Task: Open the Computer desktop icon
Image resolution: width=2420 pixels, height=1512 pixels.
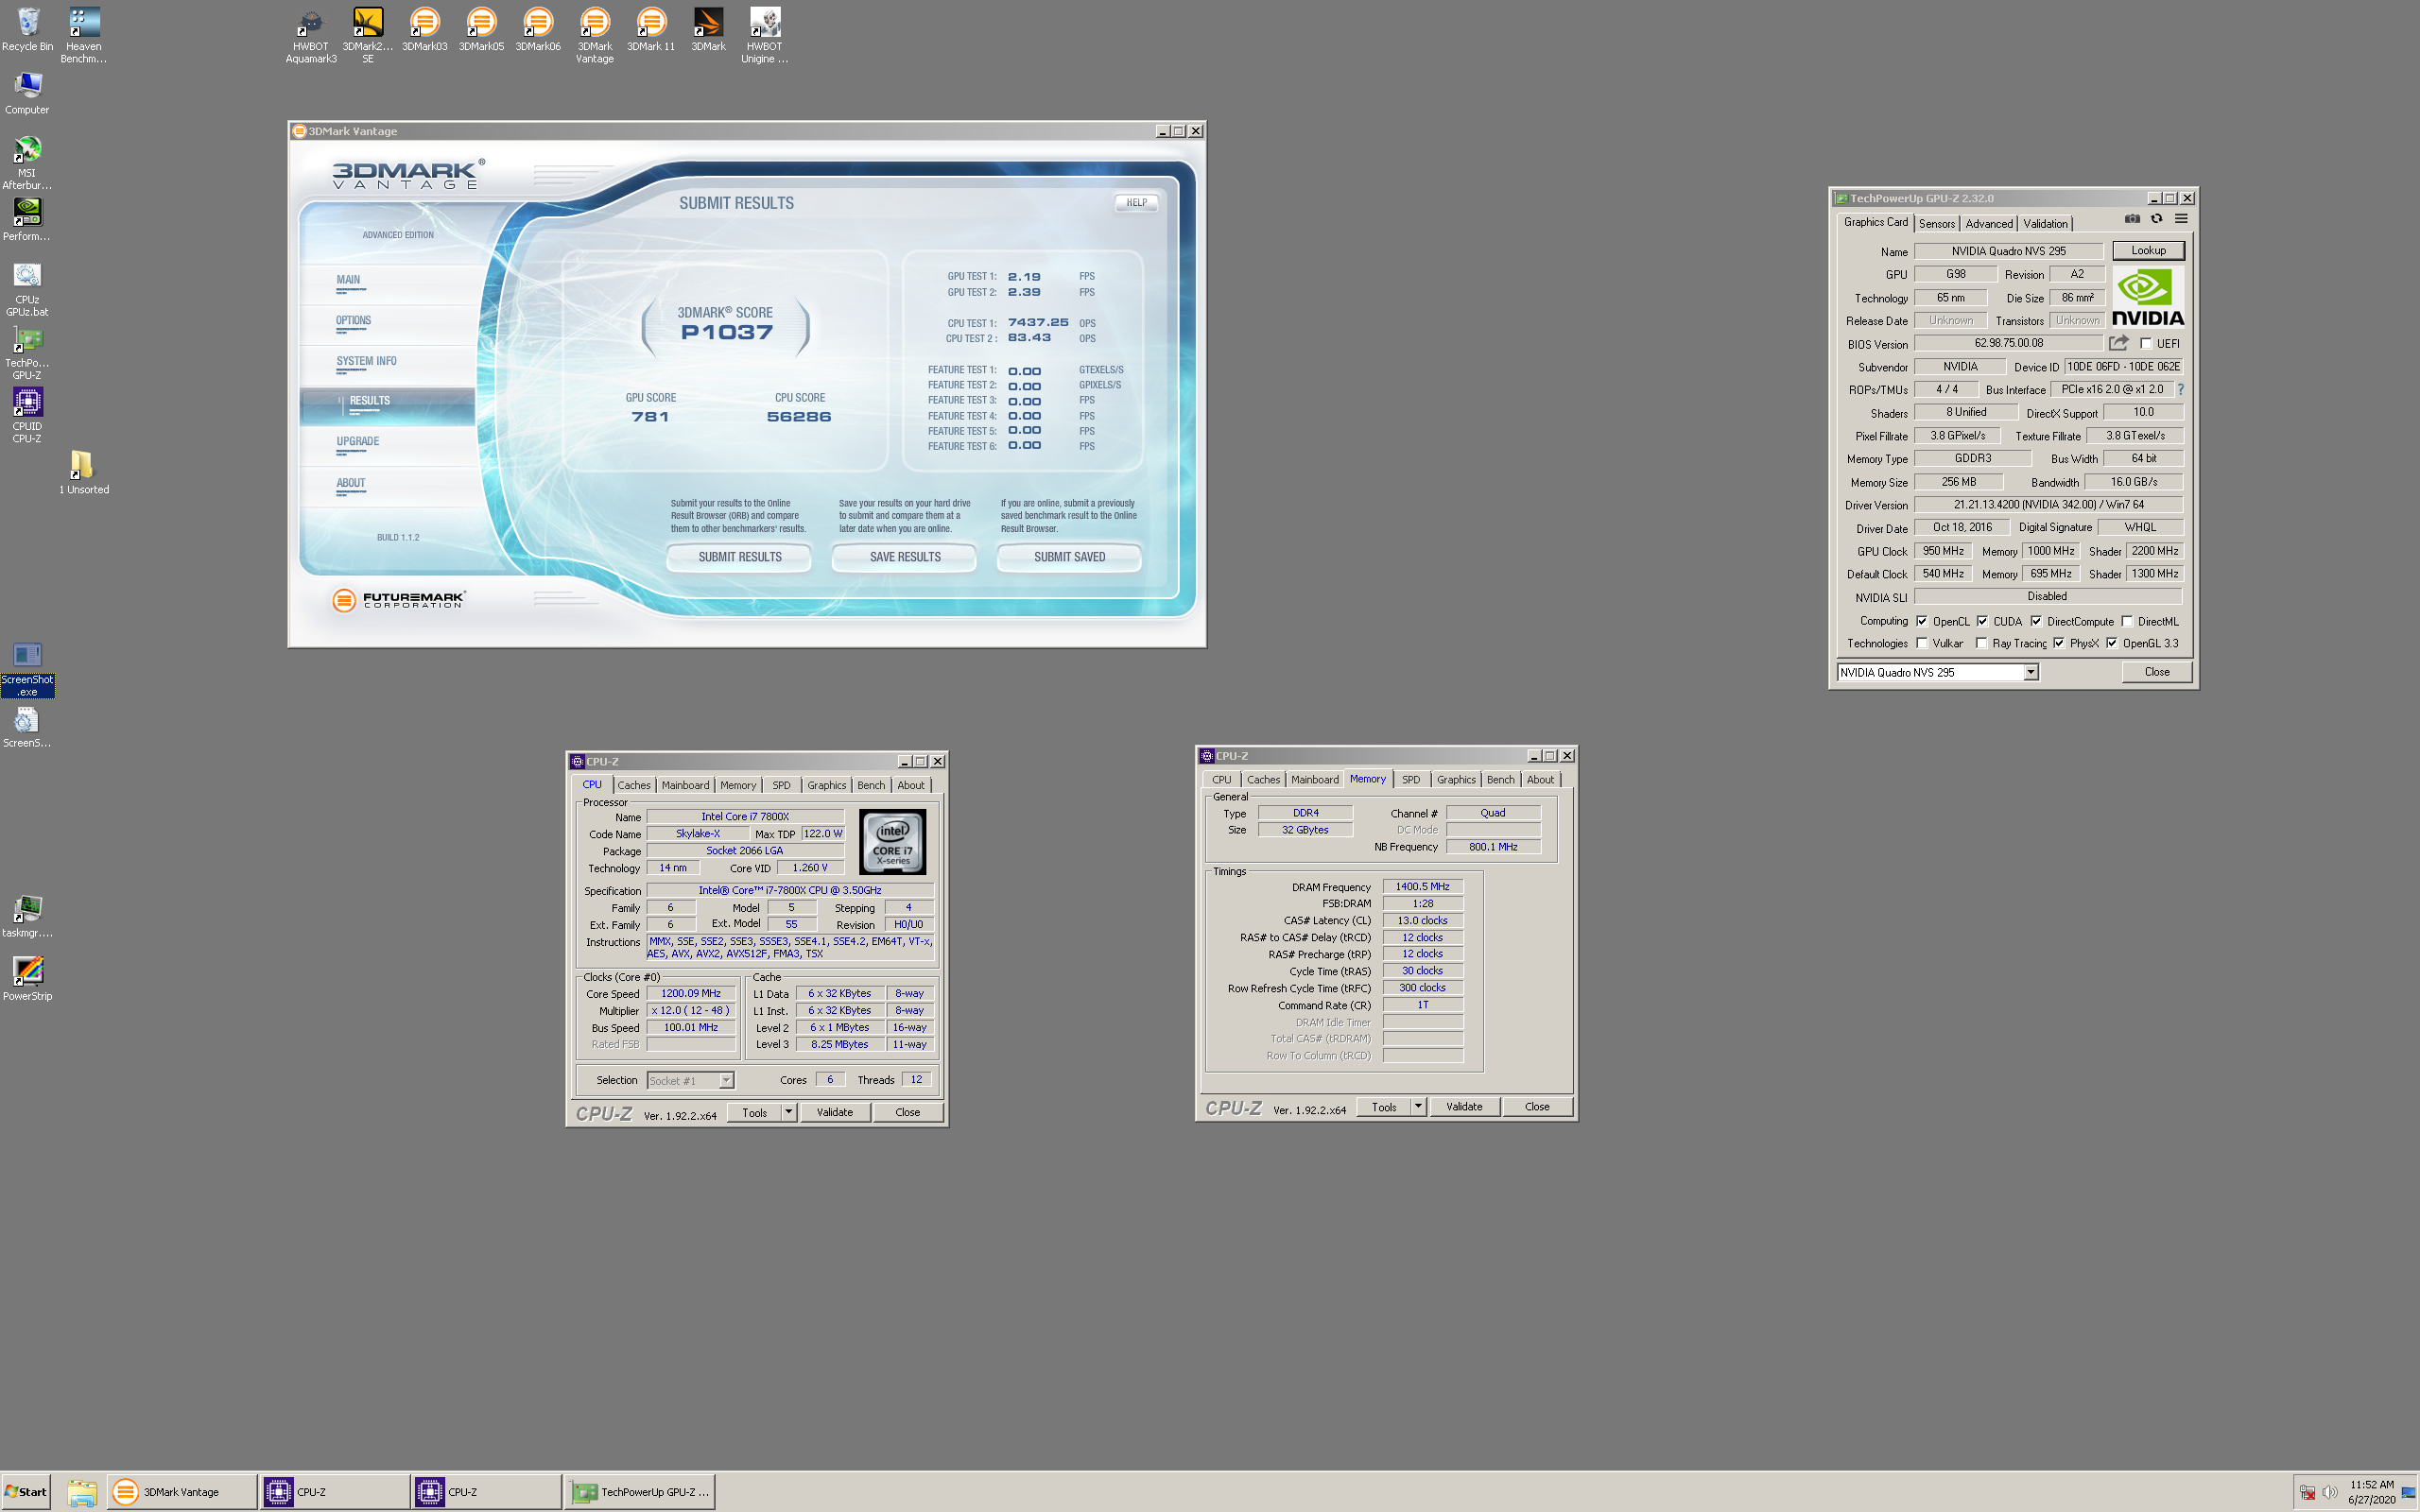Action: pos(27,94)
